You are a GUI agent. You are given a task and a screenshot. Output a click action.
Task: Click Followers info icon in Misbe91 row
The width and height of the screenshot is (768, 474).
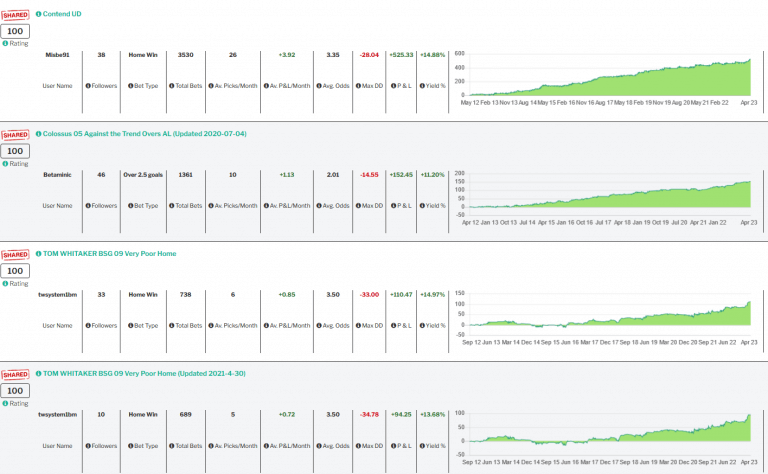88,86
